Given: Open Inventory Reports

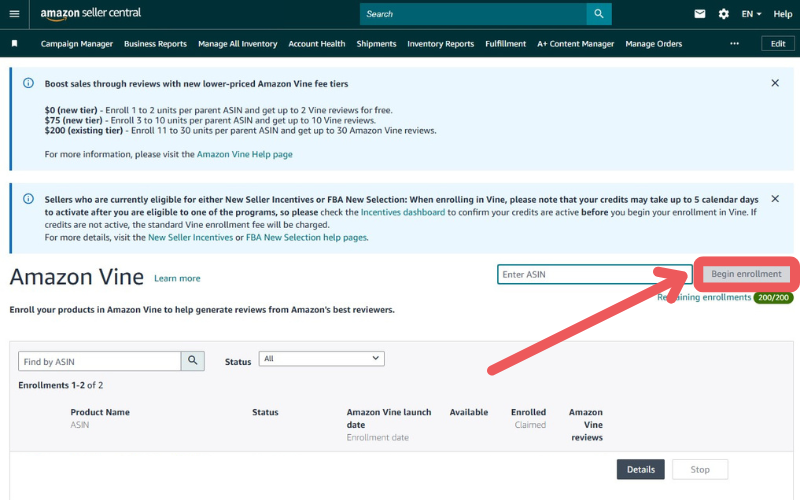Looking at the screenshot, I should coord(440,44).
